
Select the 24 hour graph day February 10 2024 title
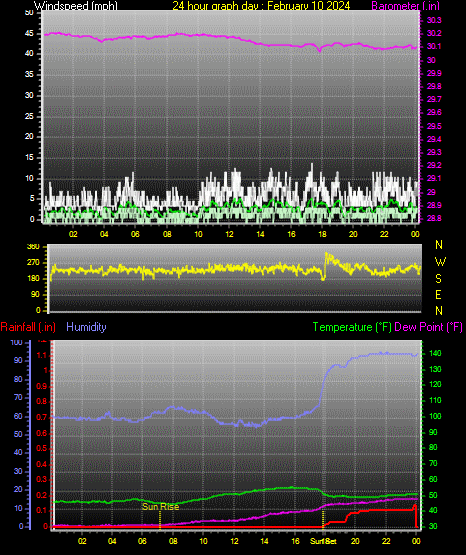[261, 6]
